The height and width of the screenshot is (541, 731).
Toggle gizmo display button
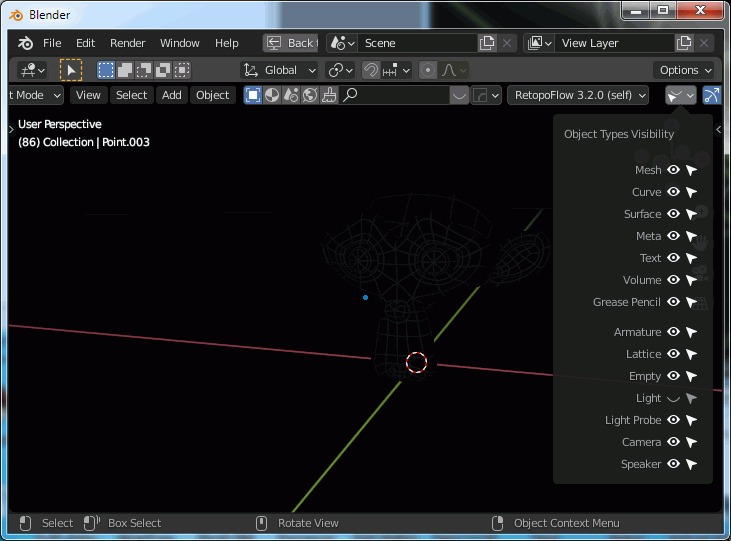[x=712, y=95]
